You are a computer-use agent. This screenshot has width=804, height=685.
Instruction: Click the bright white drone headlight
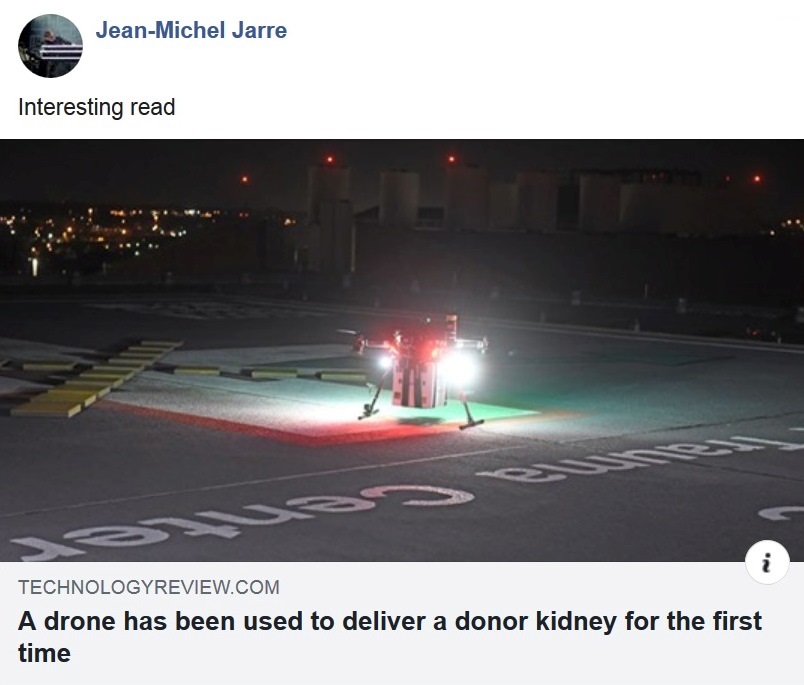(x=458, y=367)
